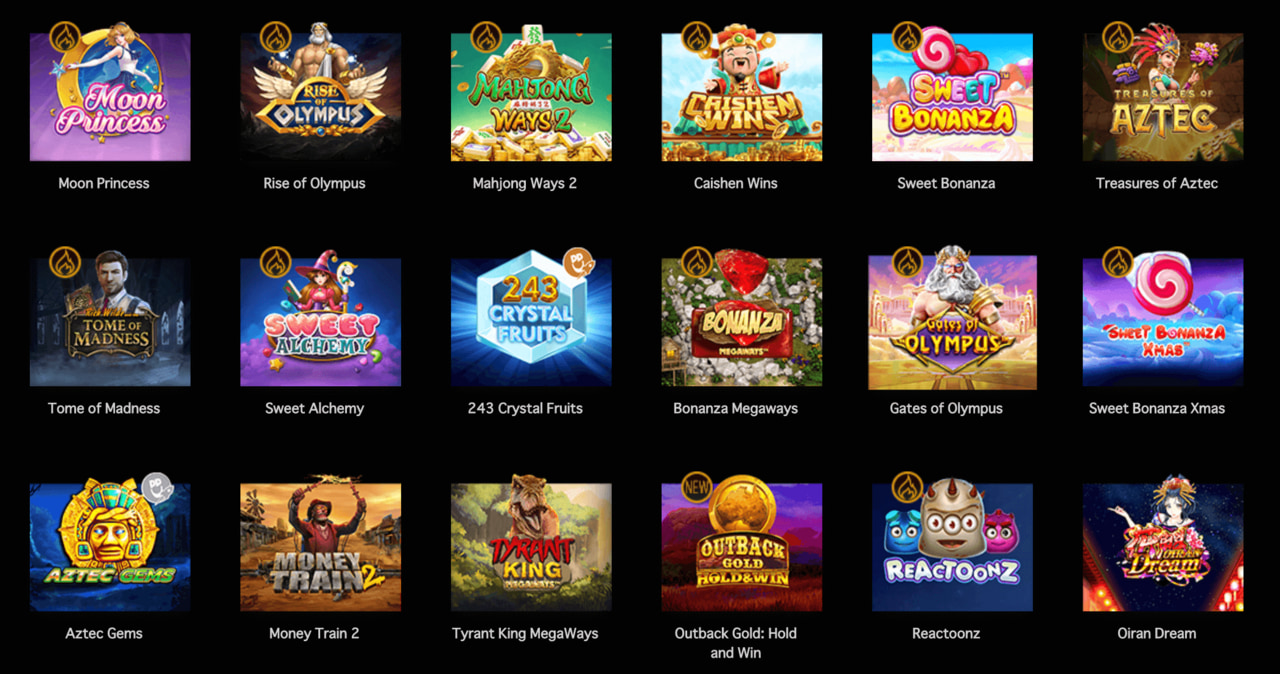Select the Aztec Gems game image
This screenshot has height=674, width=1280.
(110, 547)
